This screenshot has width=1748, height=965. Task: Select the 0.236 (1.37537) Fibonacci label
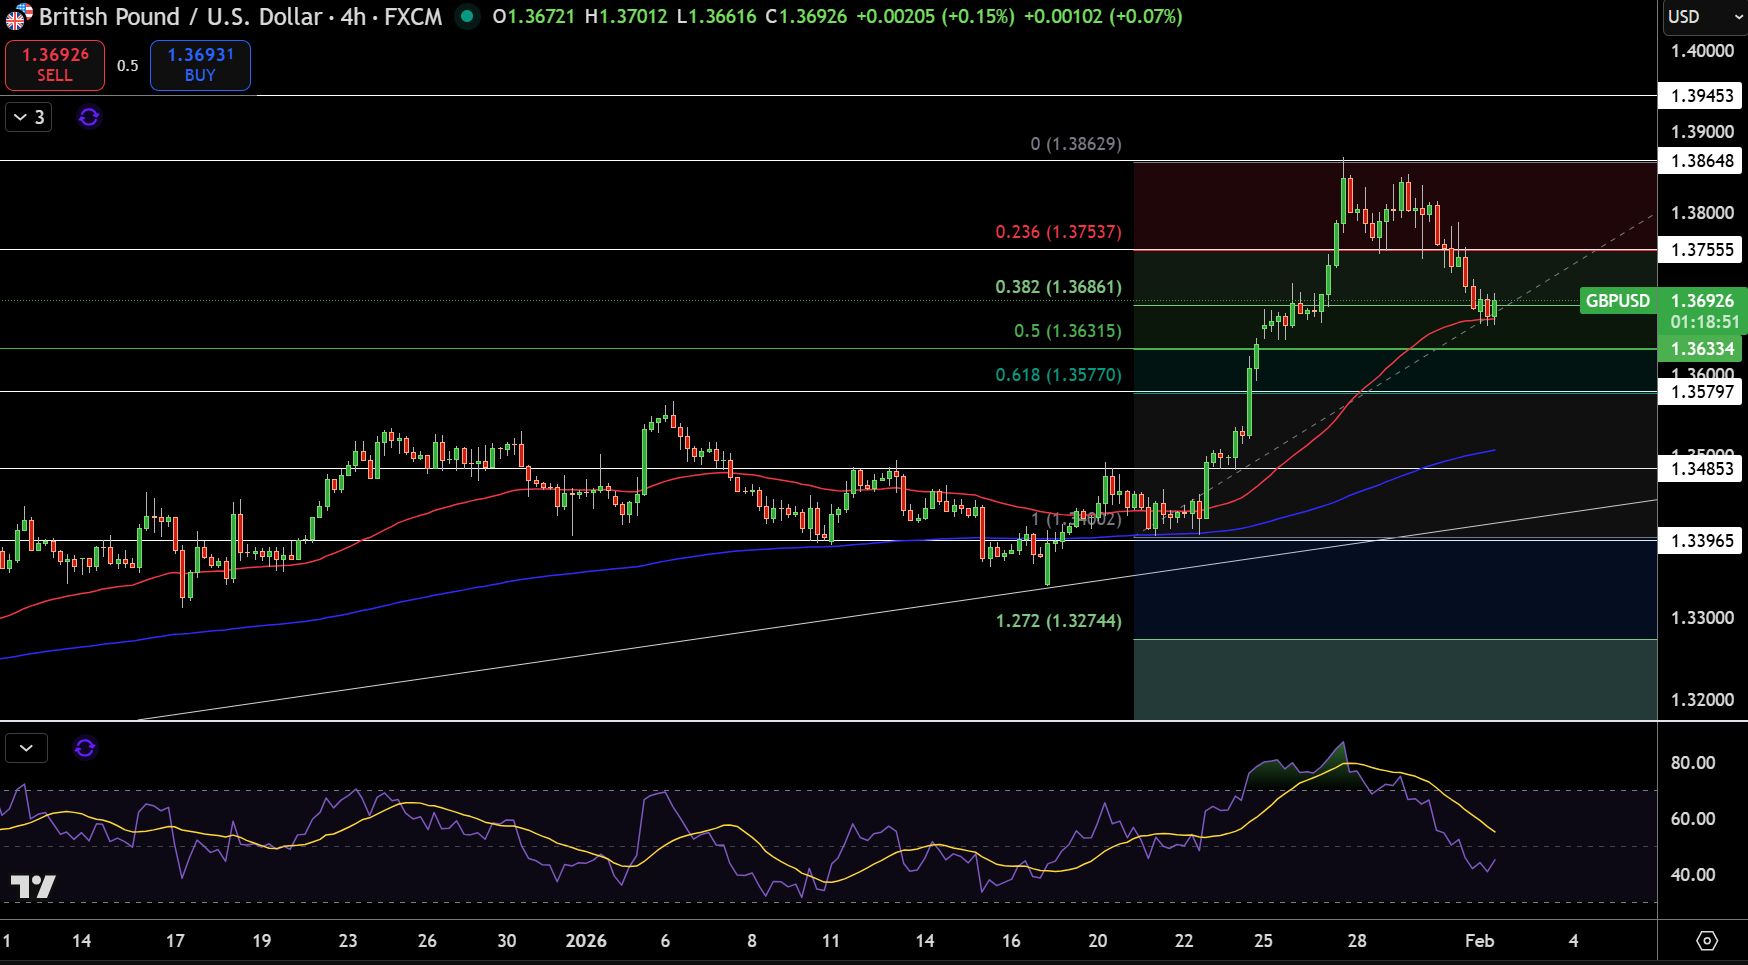tap(1058, 232)
